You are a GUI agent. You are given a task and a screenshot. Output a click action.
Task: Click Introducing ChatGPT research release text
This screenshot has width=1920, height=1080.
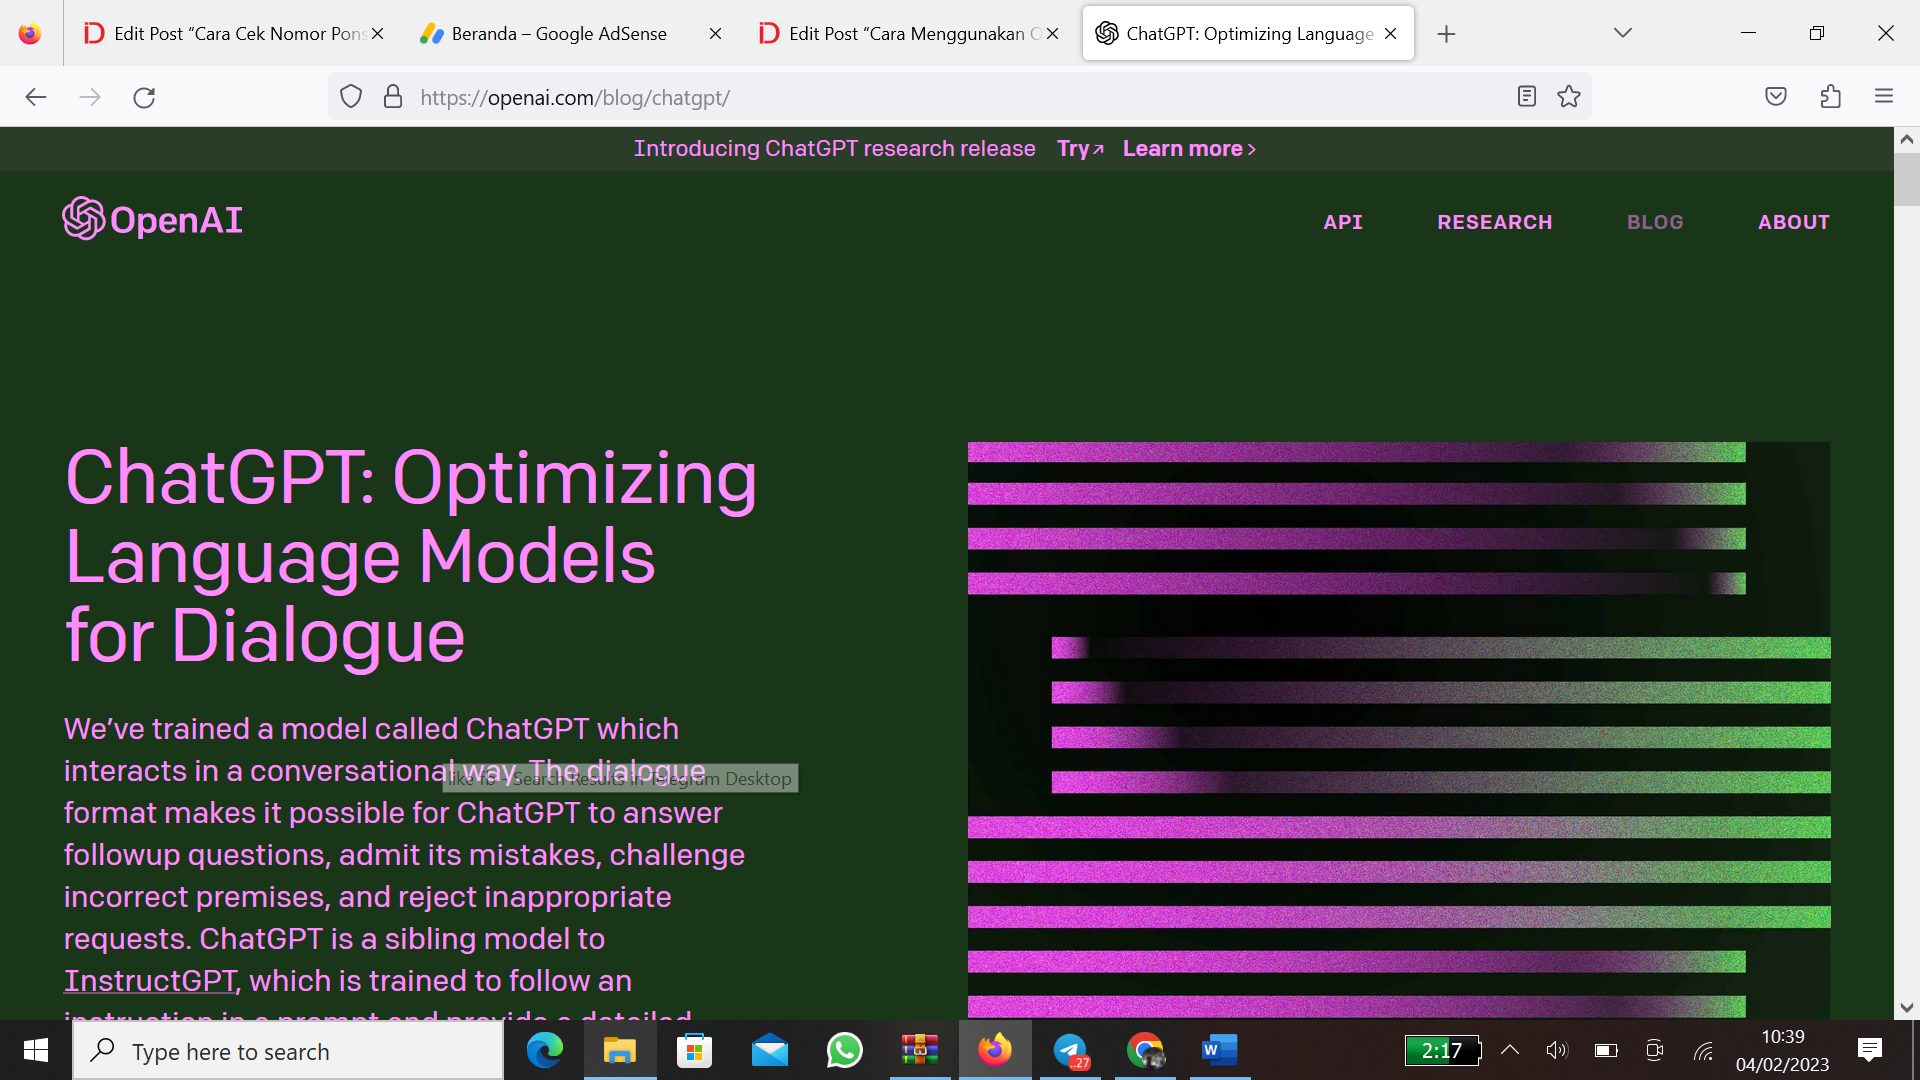[834, 149]
